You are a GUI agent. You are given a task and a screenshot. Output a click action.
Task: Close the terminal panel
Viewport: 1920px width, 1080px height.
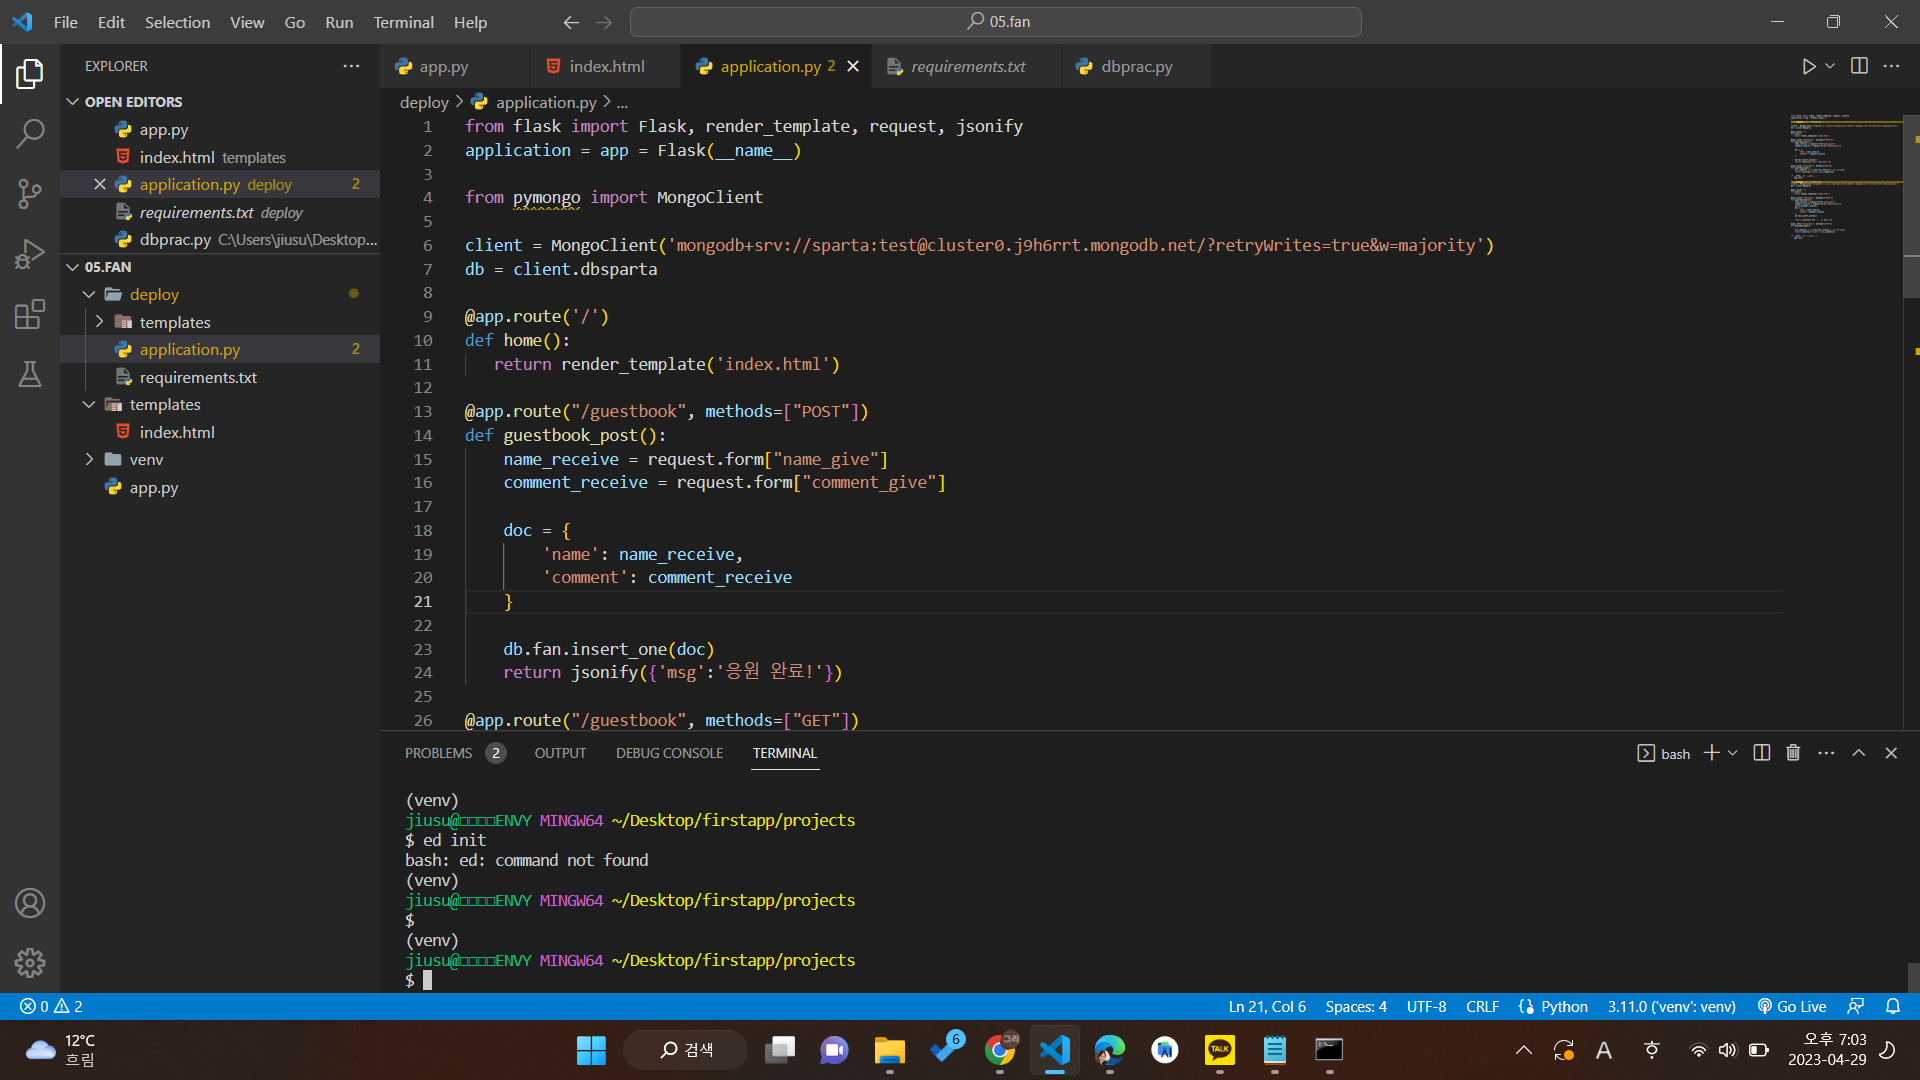click(x=1891, y=753)
